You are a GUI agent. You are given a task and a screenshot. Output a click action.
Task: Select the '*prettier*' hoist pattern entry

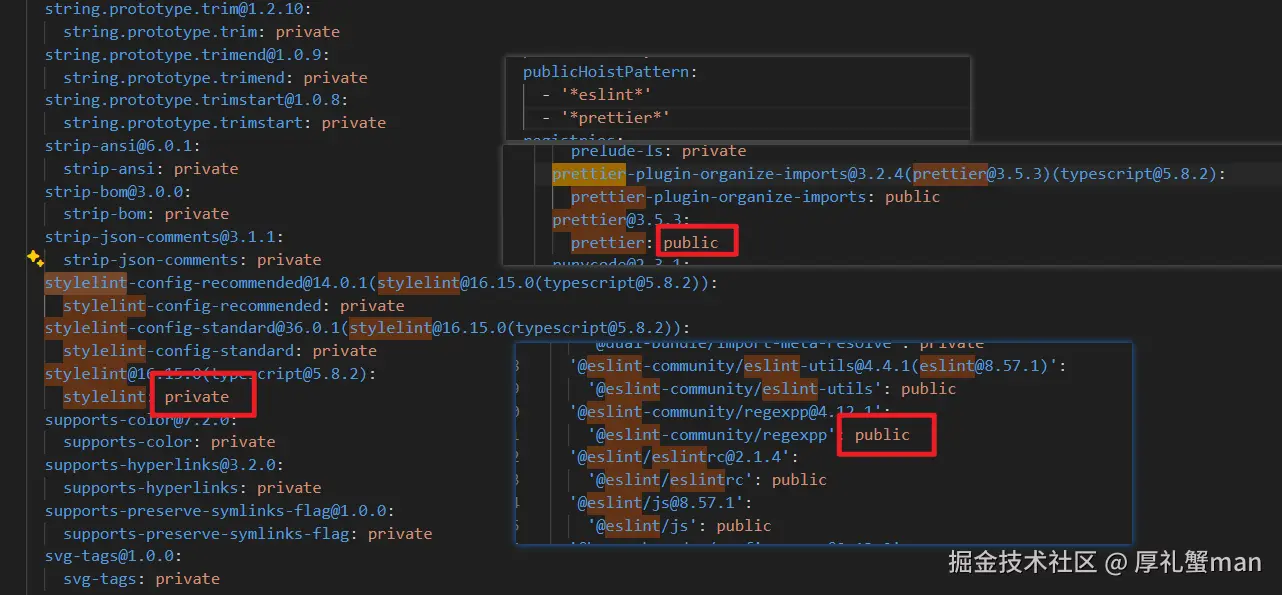click(x=615, y=118)
